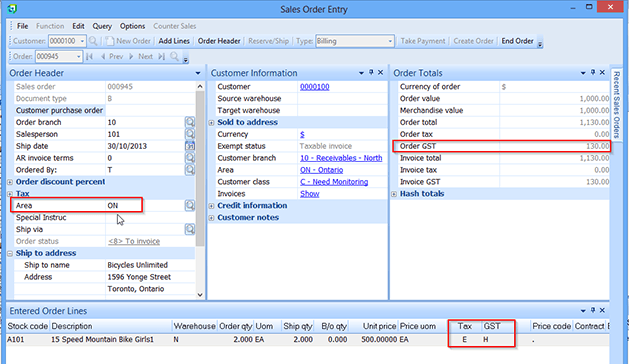Open the Edit menu
The height and width of the screenshot is (364, 629).
pyautogui.click(x=78, y=26)
